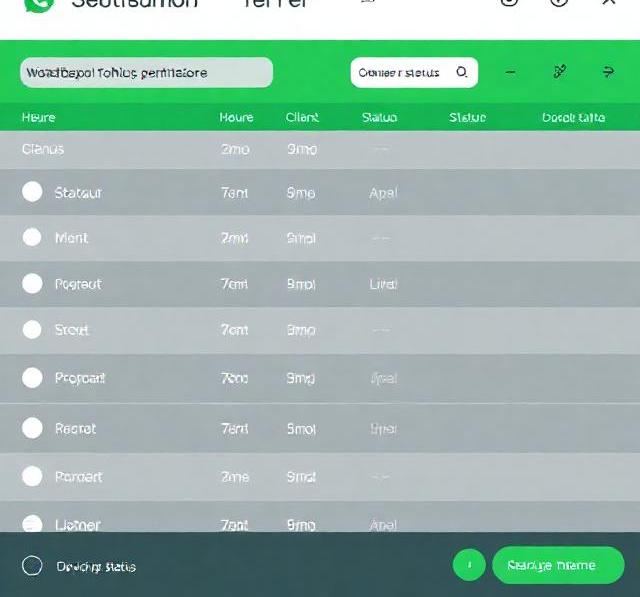
Task: Click the 'Reoret' row name
Action: [76, 428]
